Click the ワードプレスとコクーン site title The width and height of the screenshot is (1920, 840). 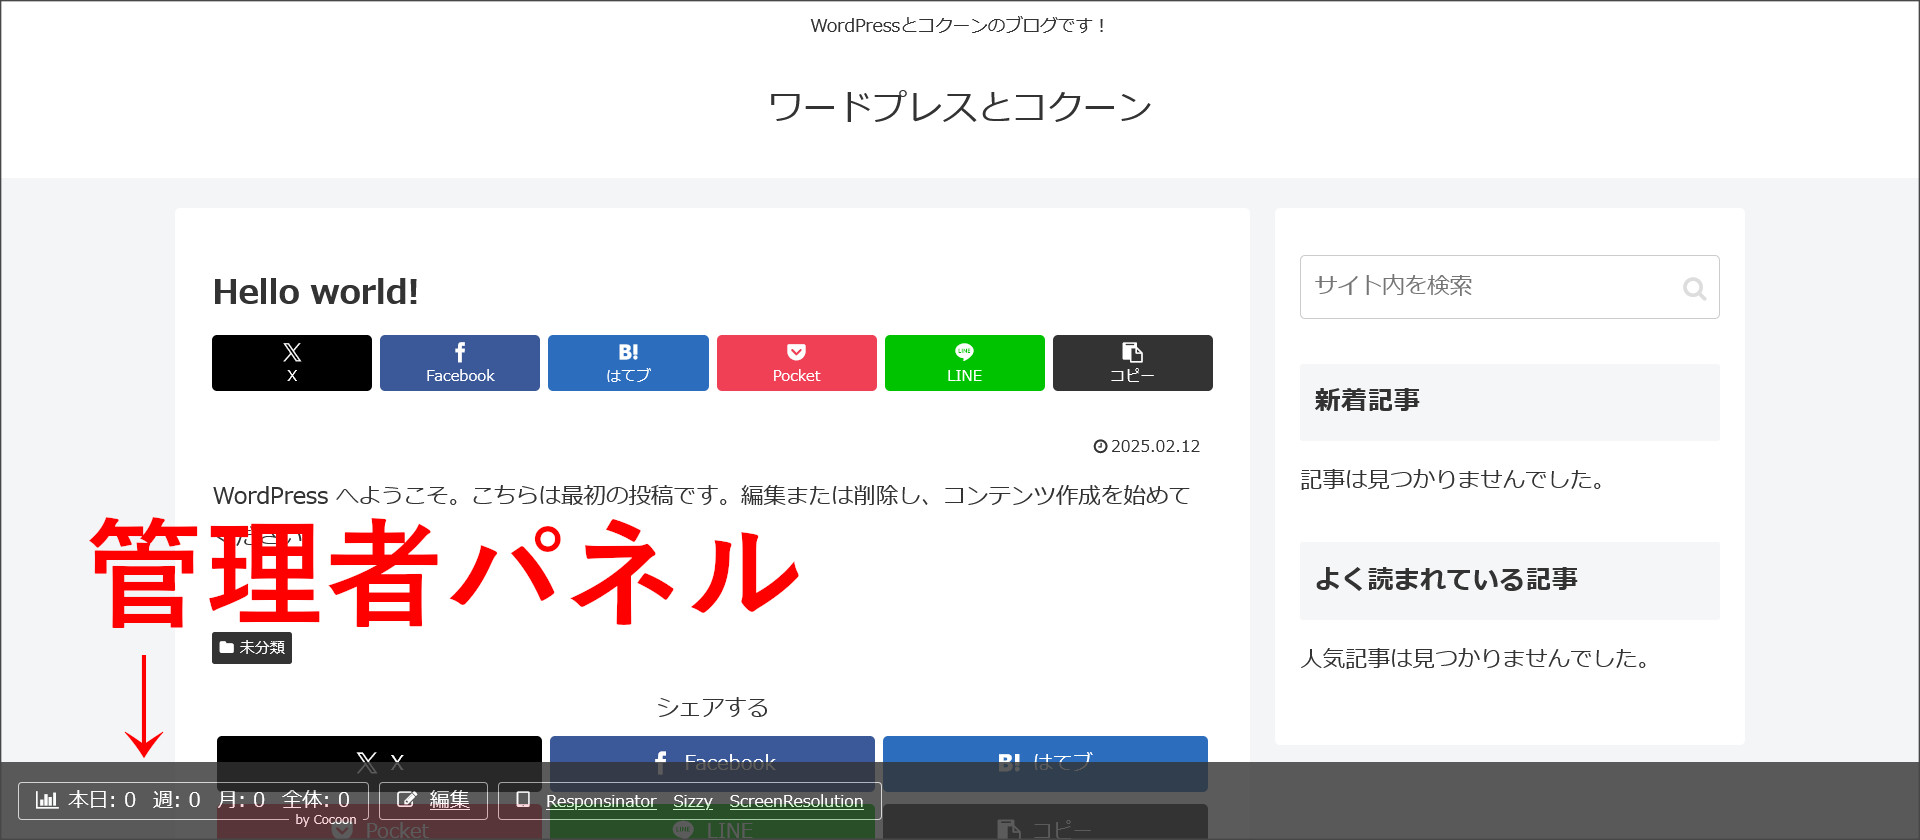click(960, 106)
